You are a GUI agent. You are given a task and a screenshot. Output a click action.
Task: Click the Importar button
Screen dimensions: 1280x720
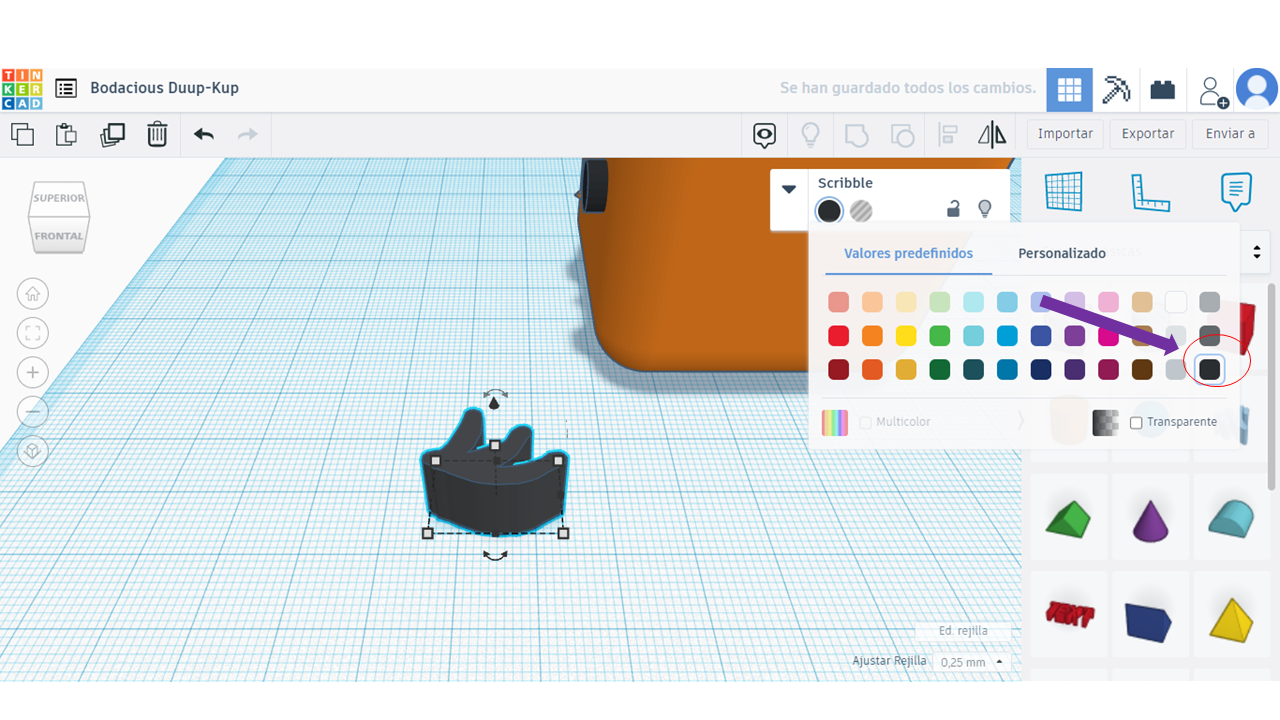click(1065, 134)
